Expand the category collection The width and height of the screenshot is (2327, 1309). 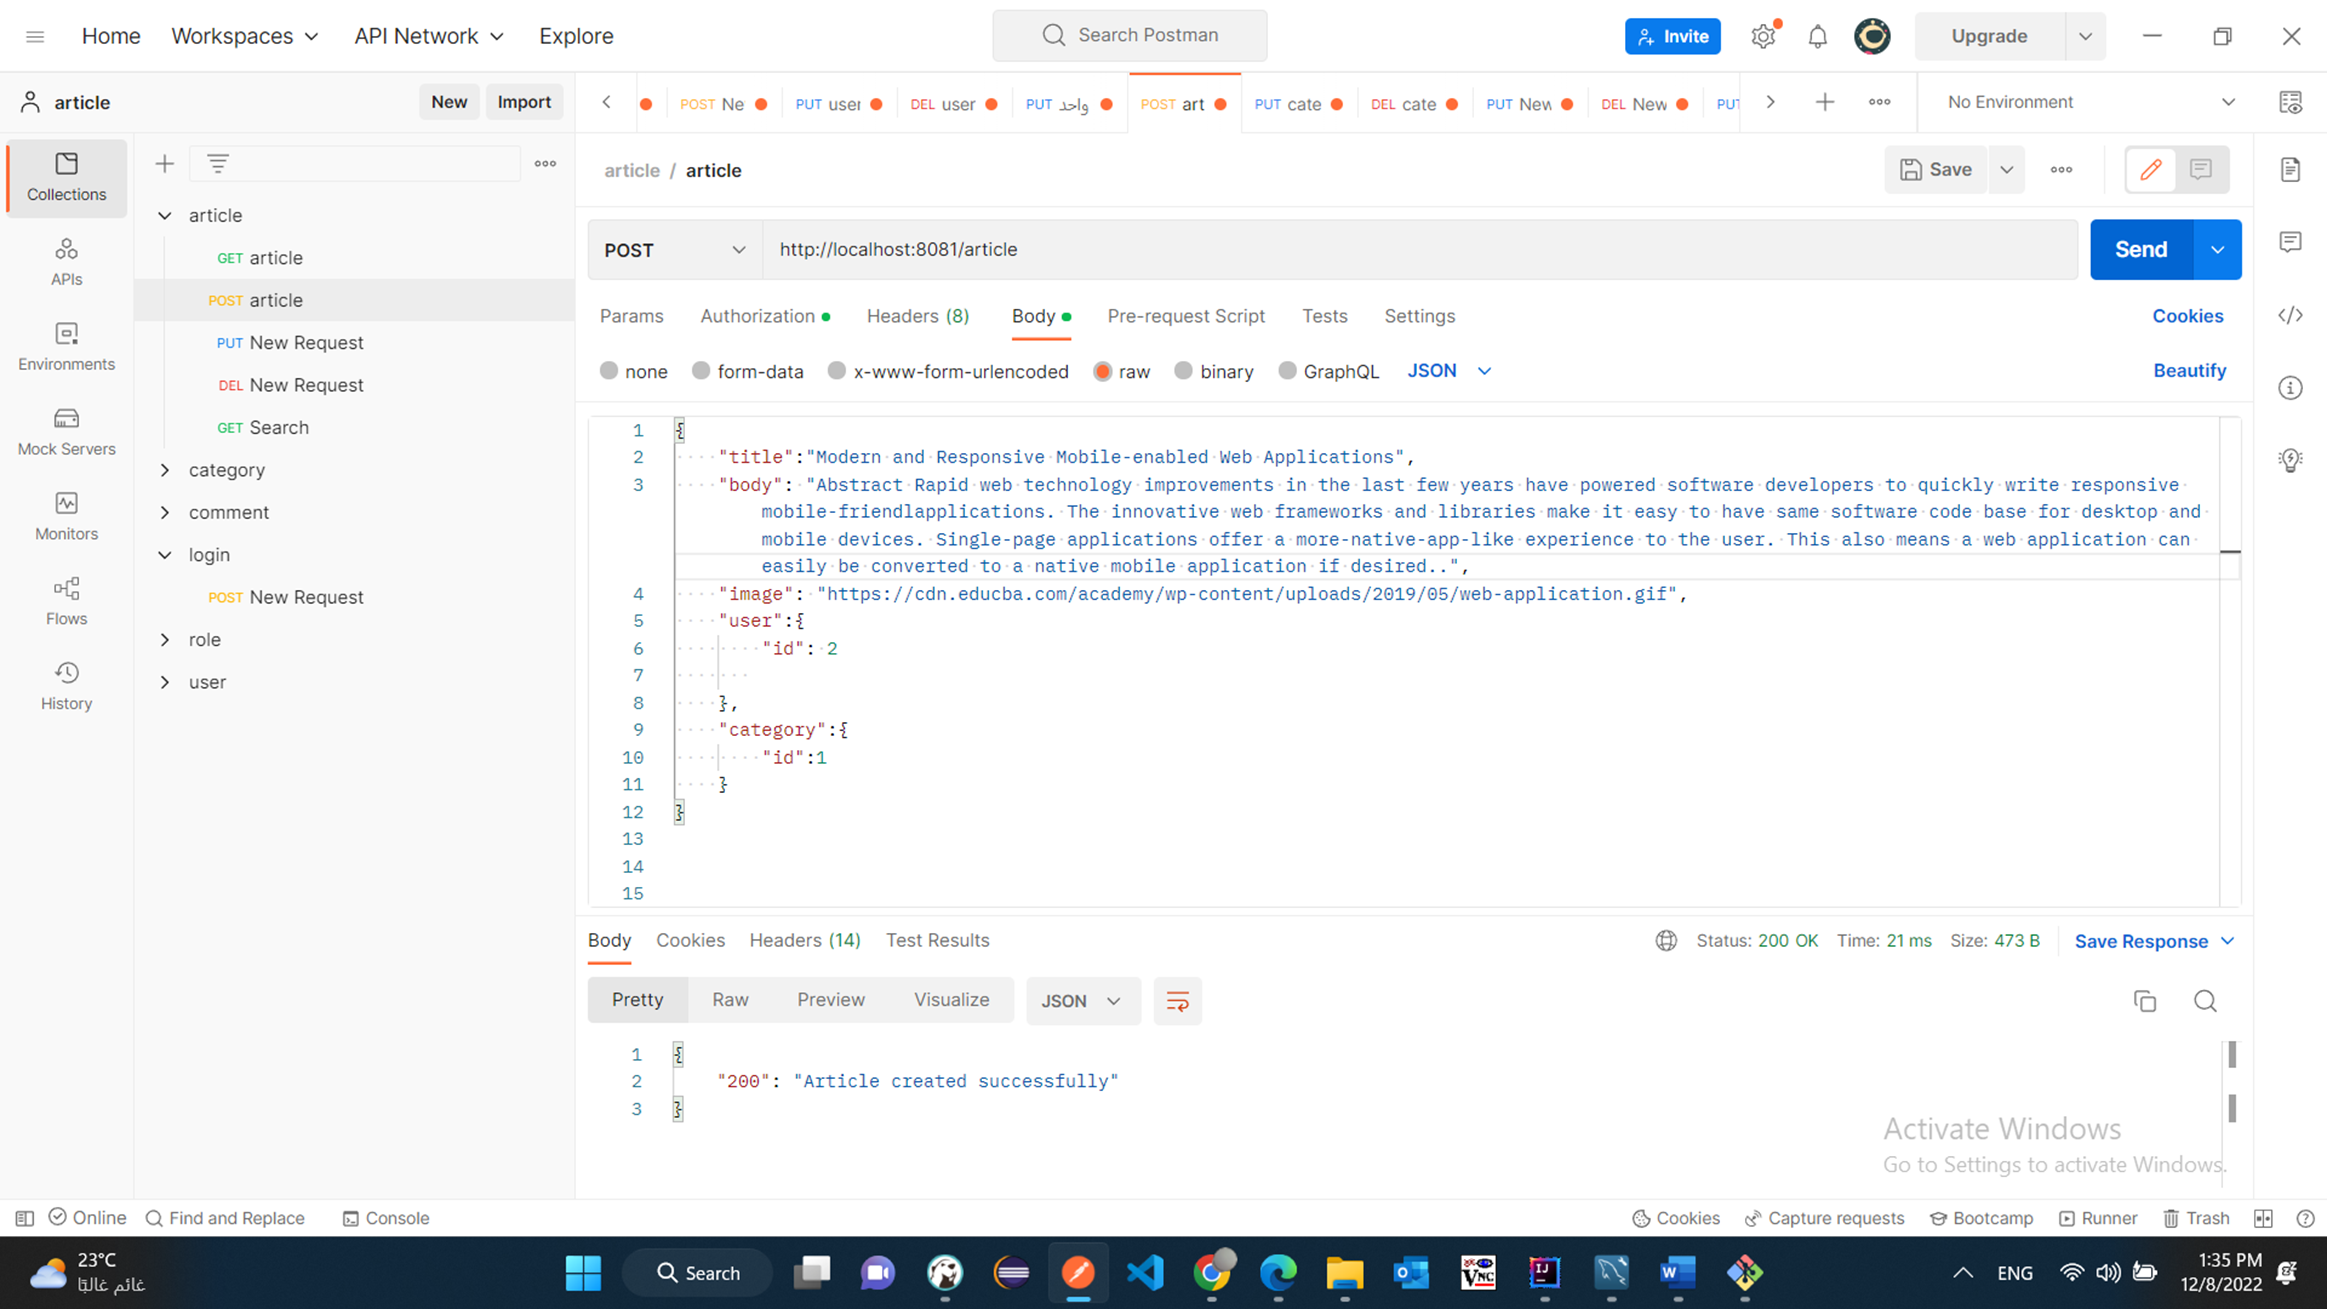pyautogui.click(x=165, y=470)
